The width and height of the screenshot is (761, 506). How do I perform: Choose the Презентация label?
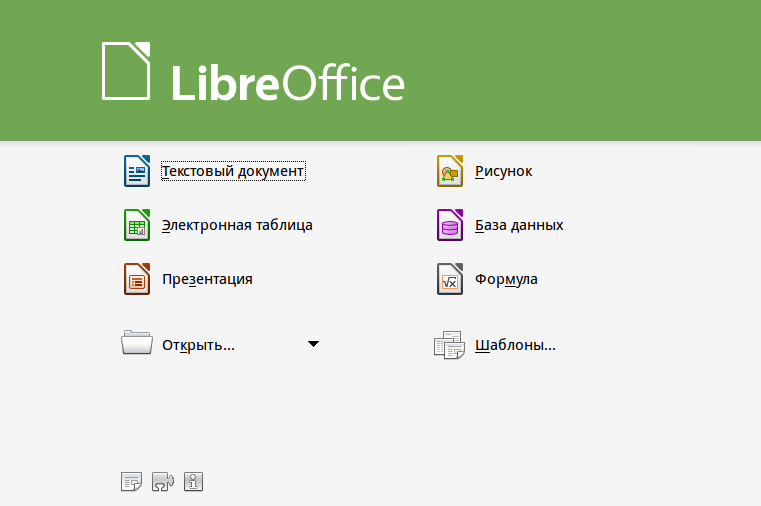[207, 279]
